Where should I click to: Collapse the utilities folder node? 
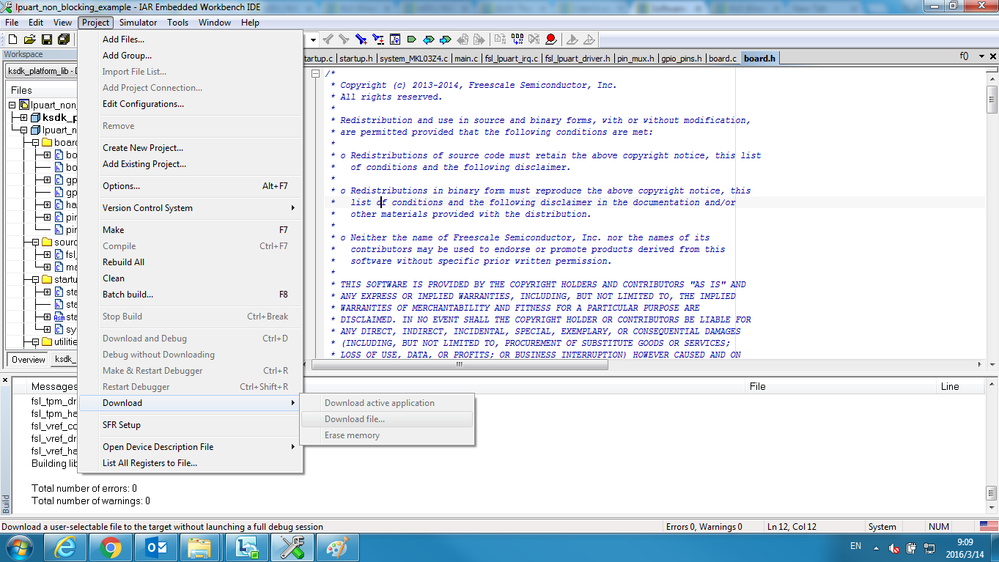36,342
